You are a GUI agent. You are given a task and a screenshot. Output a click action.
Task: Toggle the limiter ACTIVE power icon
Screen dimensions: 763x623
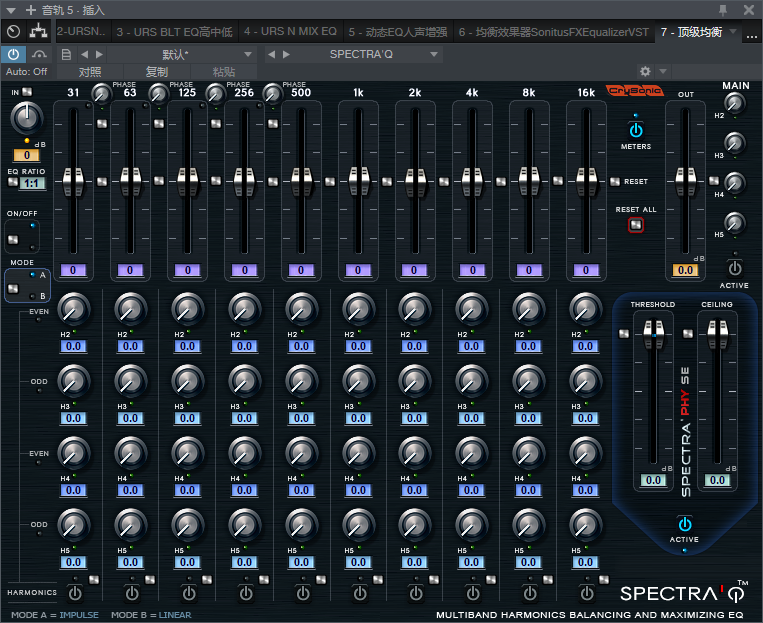(684, 524)
